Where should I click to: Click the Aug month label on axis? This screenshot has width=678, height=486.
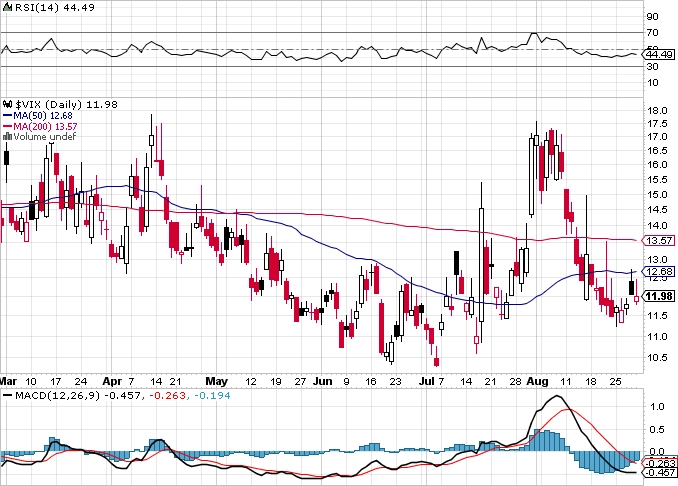click(537, 381)
